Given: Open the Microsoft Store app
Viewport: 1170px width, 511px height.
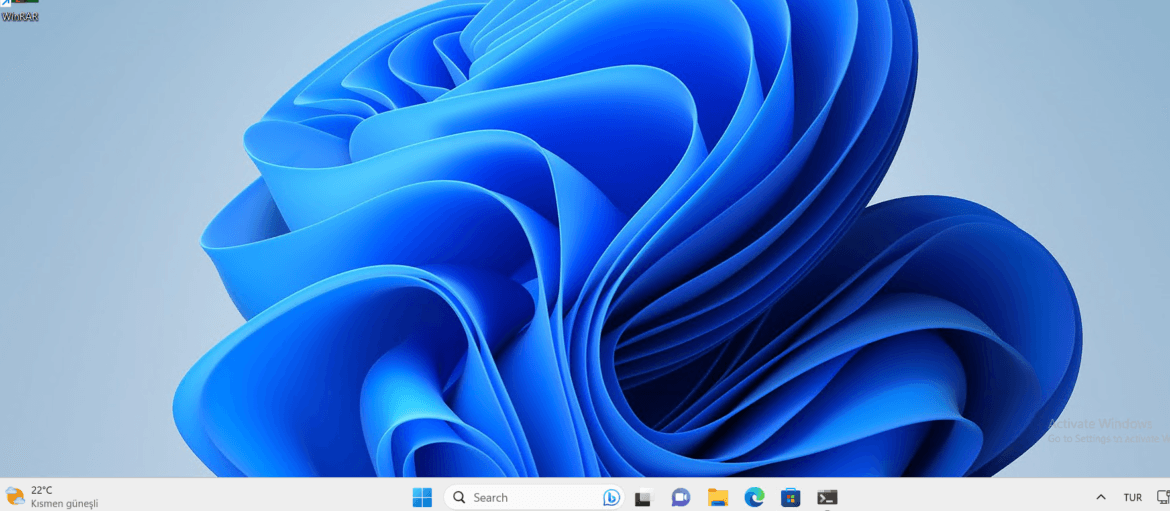Looking at the screenshot, I should point(790,497).
